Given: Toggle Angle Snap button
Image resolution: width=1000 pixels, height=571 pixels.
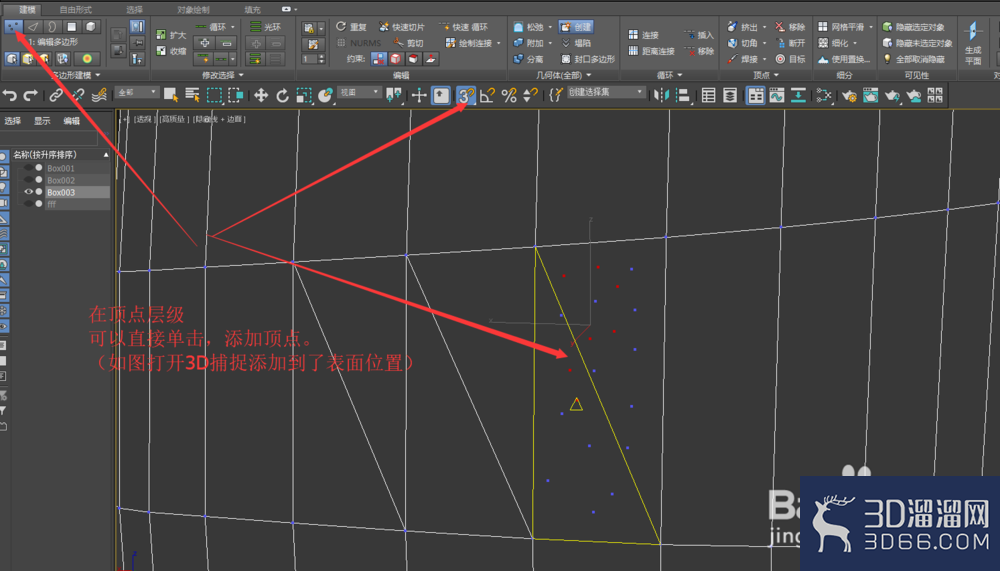Looking at the screenshot, I should [488, 96].
